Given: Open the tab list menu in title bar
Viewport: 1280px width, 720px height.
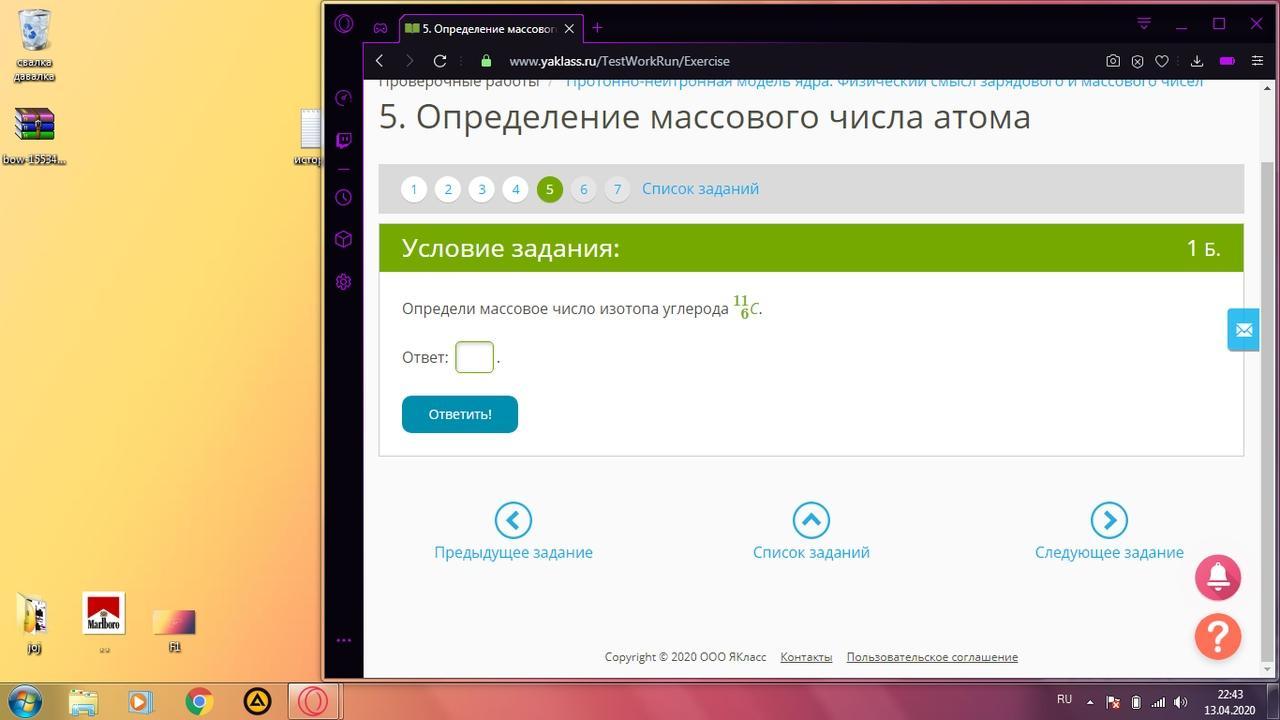Looking at the screenshot, I should (1144, 23).
